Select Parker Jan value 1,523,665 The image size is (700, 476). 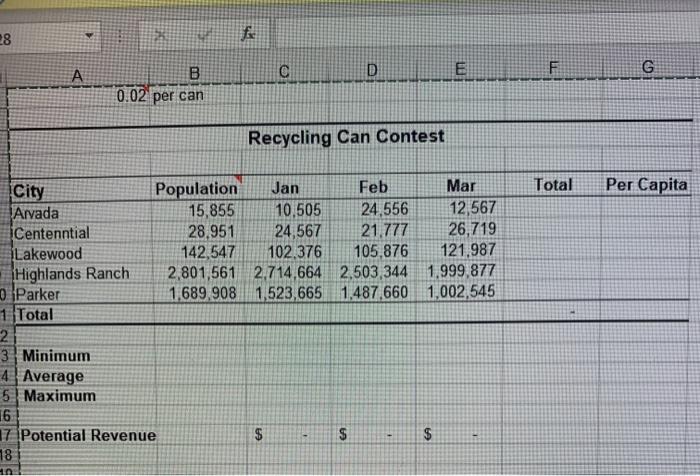tap(289, 293)
